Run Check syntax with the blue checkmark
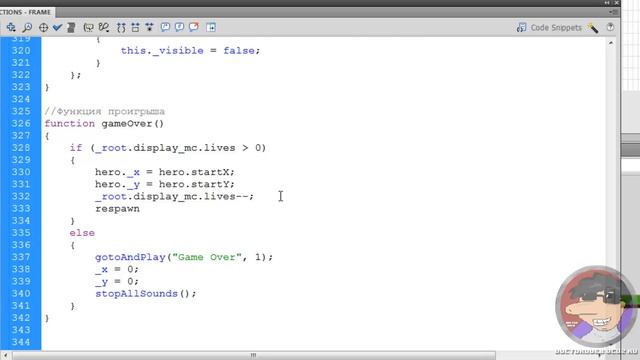 [57, 27]
